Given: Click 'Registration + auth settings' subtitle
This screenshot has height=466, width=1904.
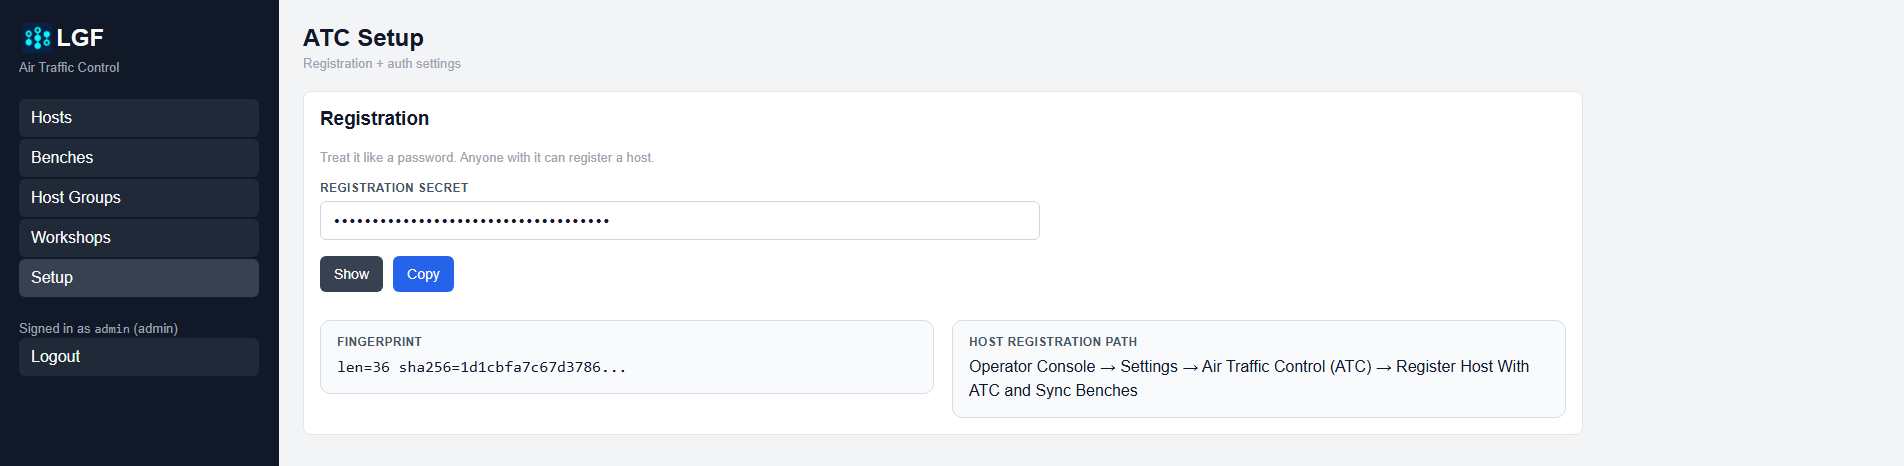Looking at the screenshot, I should coord(382,63).
